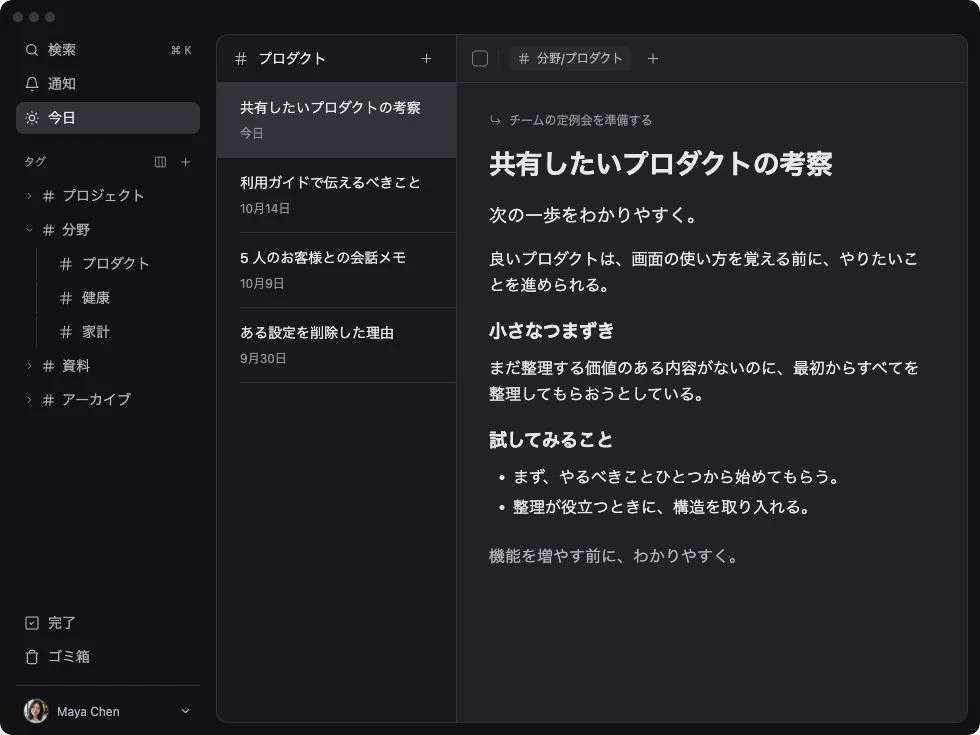
Task: Open note 共有したいプロダクトの考察 in the list
Action: pyautogui.click(x=336, y=120)
